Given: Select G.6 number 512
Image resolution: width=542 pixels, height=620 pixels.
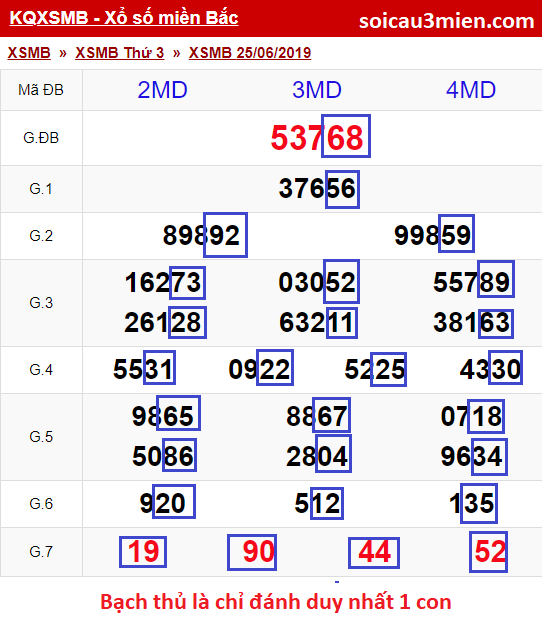Looking at the screenshot, I should (x=317, y=503).
